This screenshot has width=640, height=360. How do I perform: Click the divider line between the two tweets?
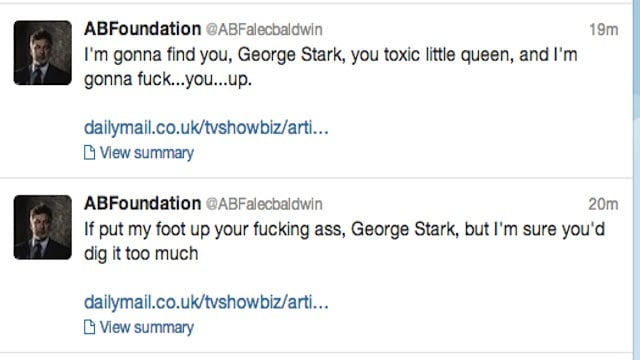coord(316,178)
